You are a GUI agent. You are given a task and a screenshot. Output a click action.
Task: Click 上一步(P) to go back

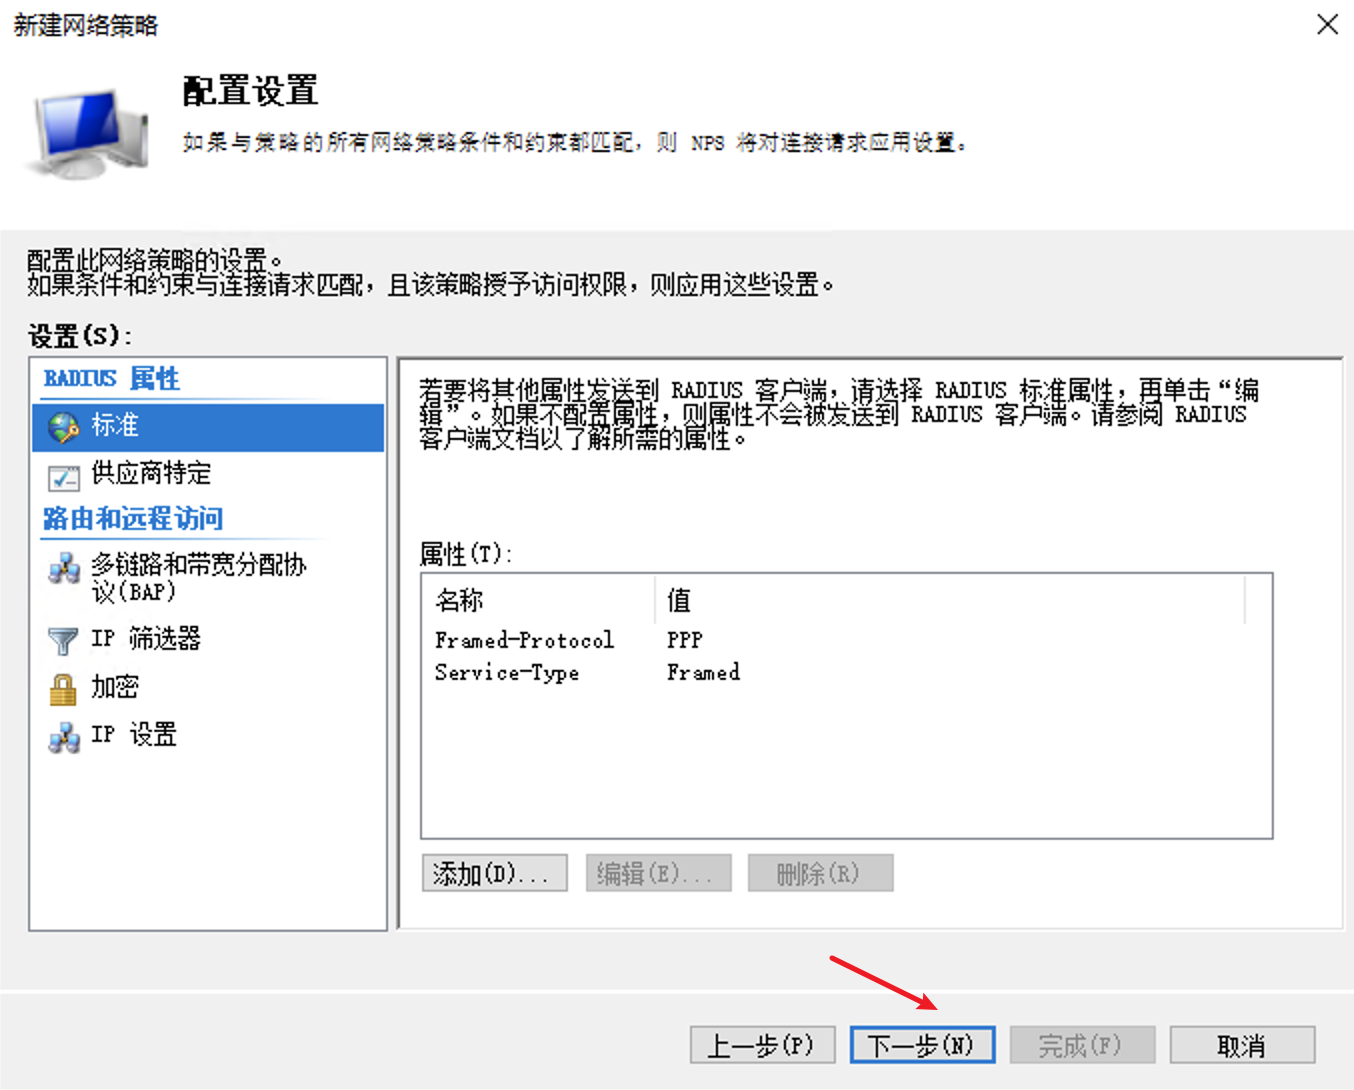tap(762, 1043)
